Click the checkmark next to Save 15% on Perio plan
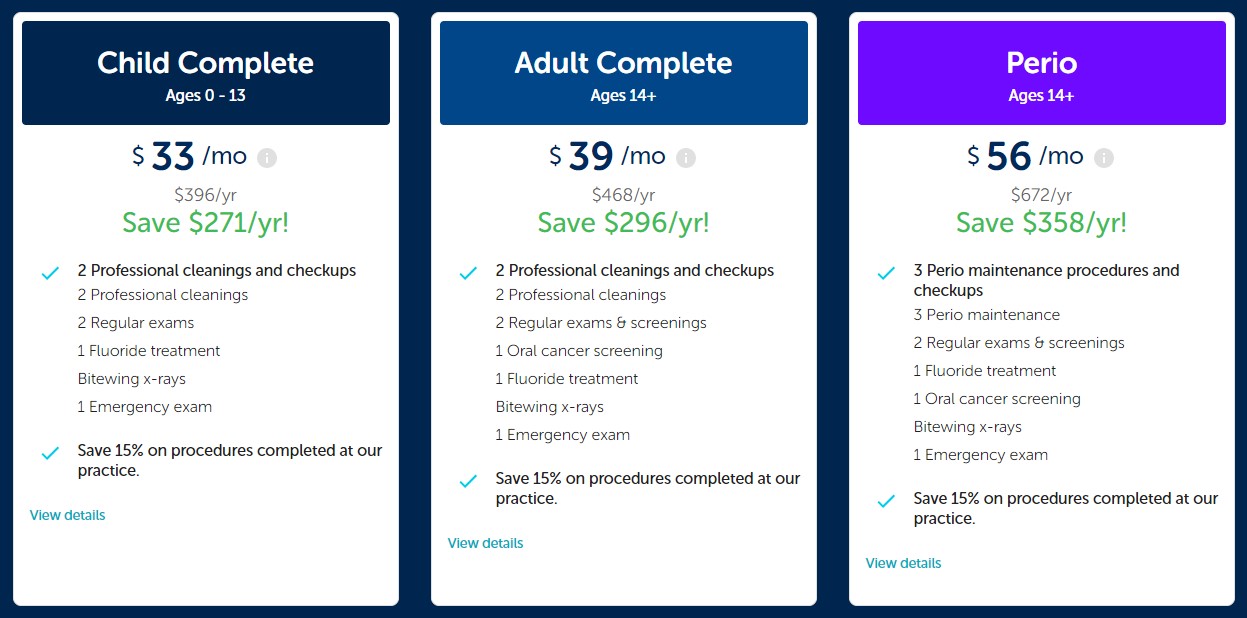This screenshot has height=618, width=1247. click(885, 499)
